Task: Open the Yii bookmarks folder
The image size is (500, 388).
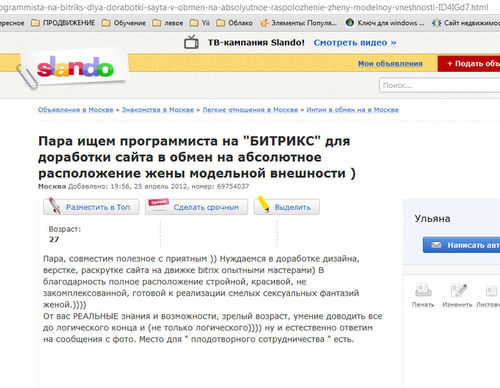Action: coord(200,23)
